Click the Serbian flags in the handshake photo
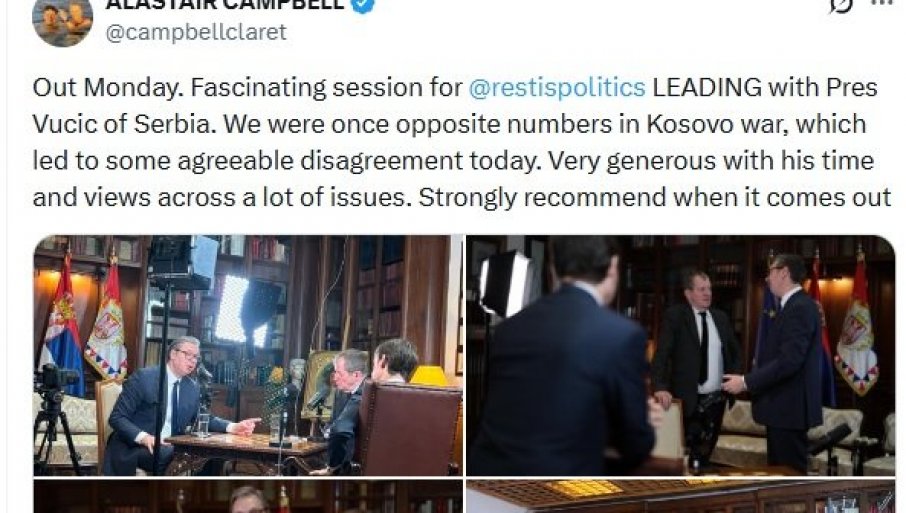 click(x=847, y=329)
